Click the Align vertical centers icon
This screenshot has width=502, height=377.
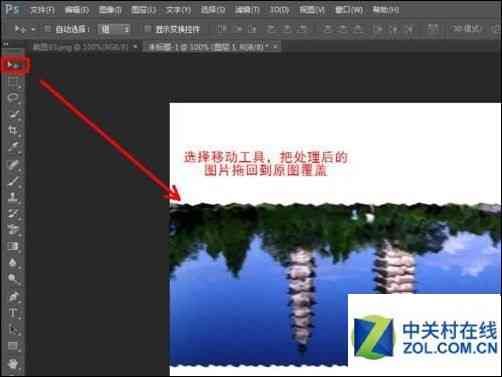pos(237,29)
